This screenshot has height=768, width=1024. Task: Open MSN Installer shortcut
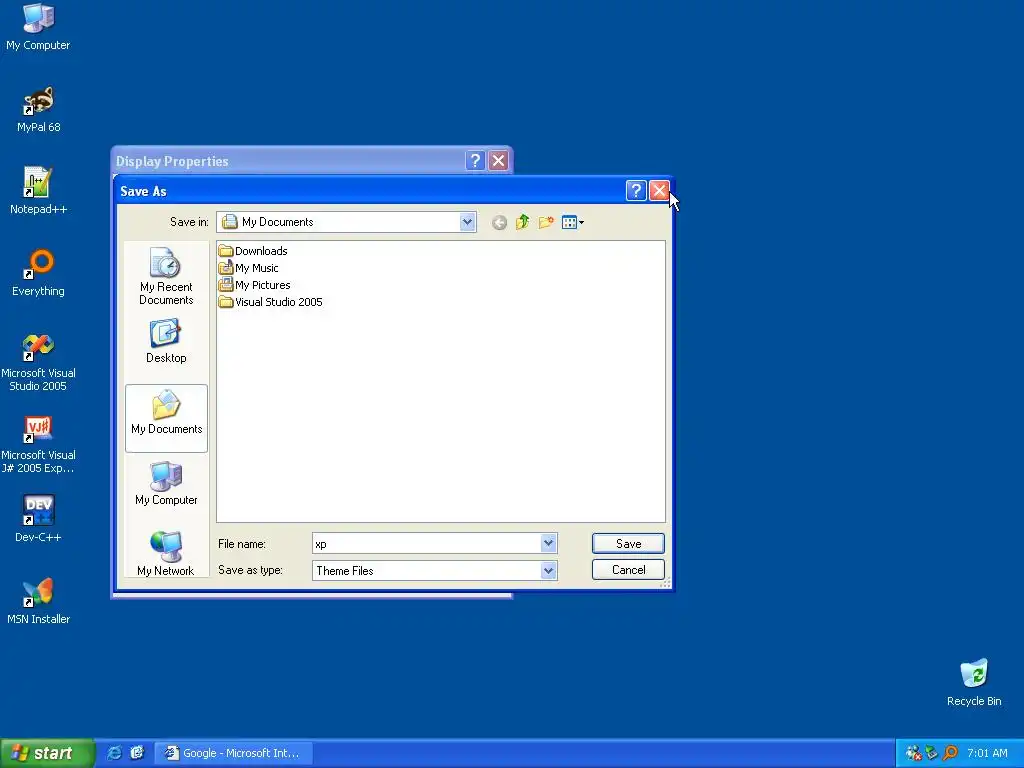(38, 601)
